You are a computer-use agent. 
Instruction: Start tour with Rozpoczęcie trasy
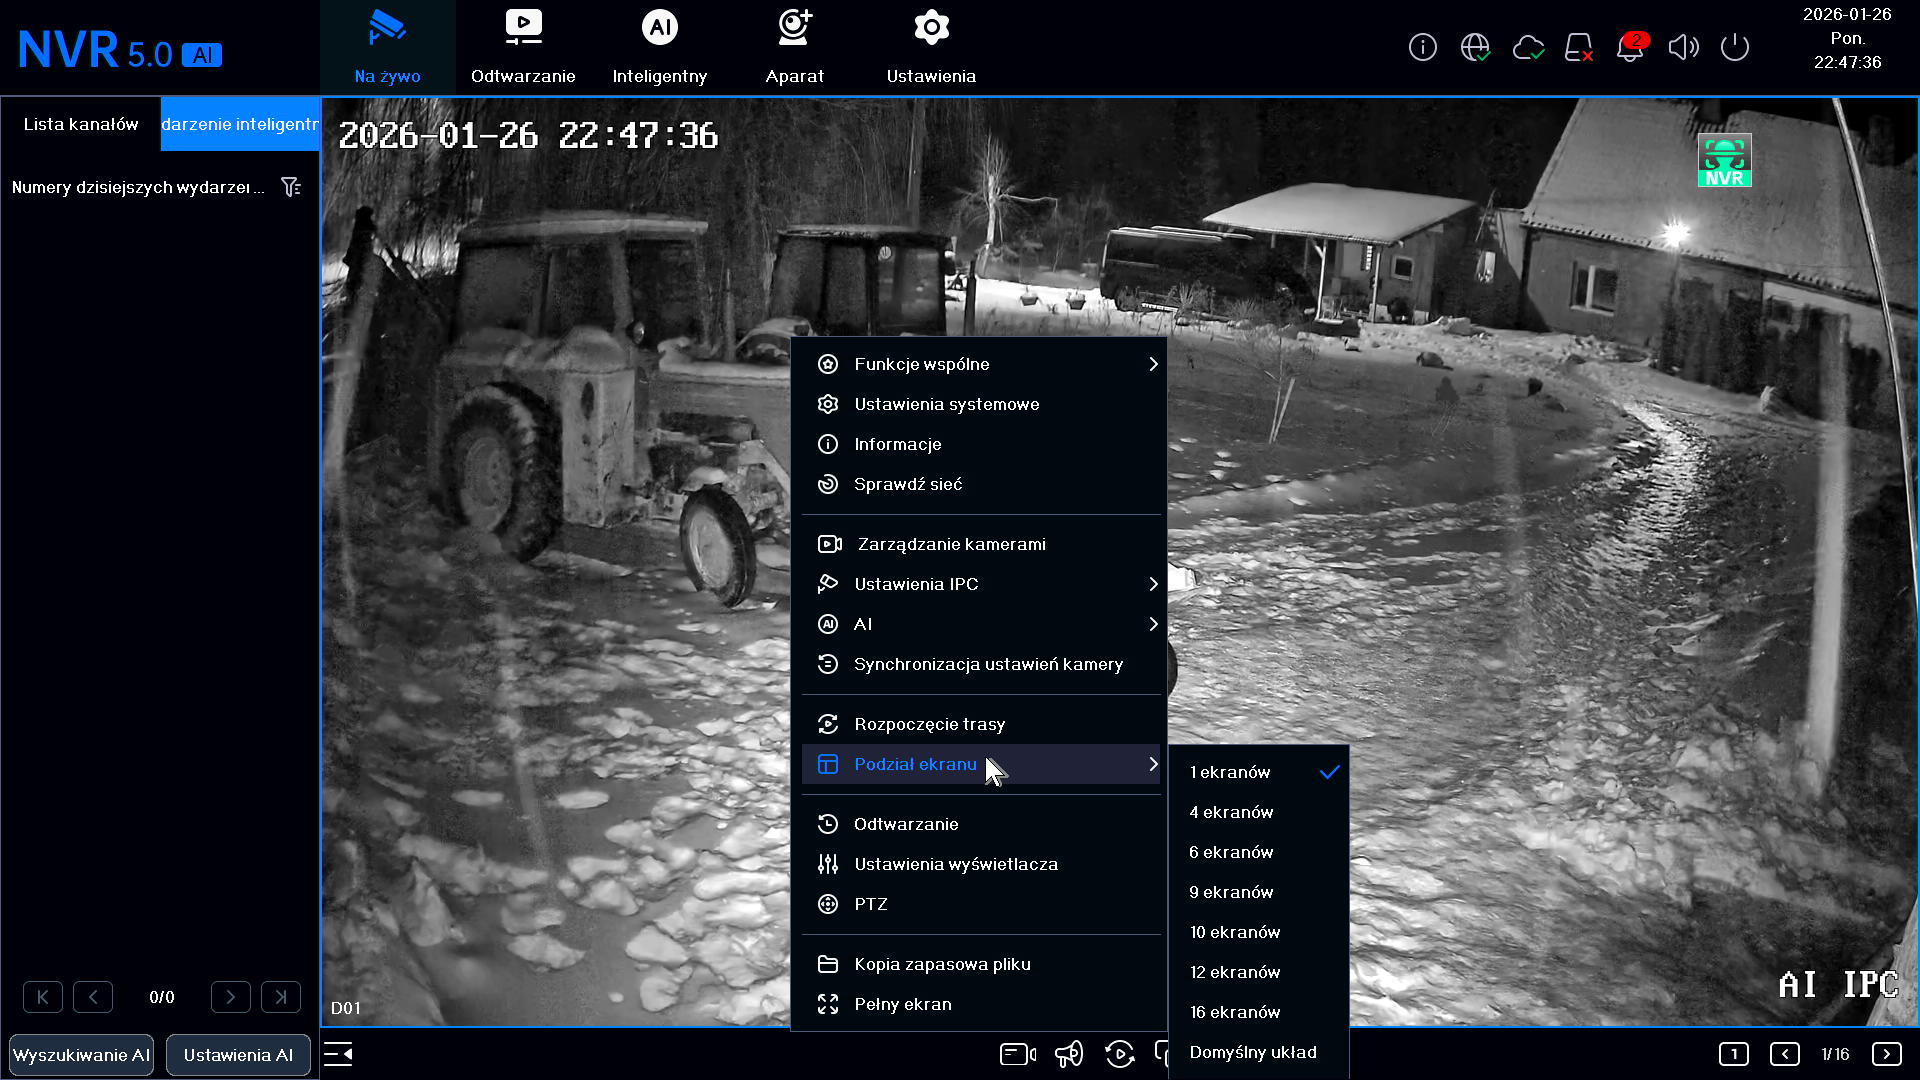click(x=981, y=724)
